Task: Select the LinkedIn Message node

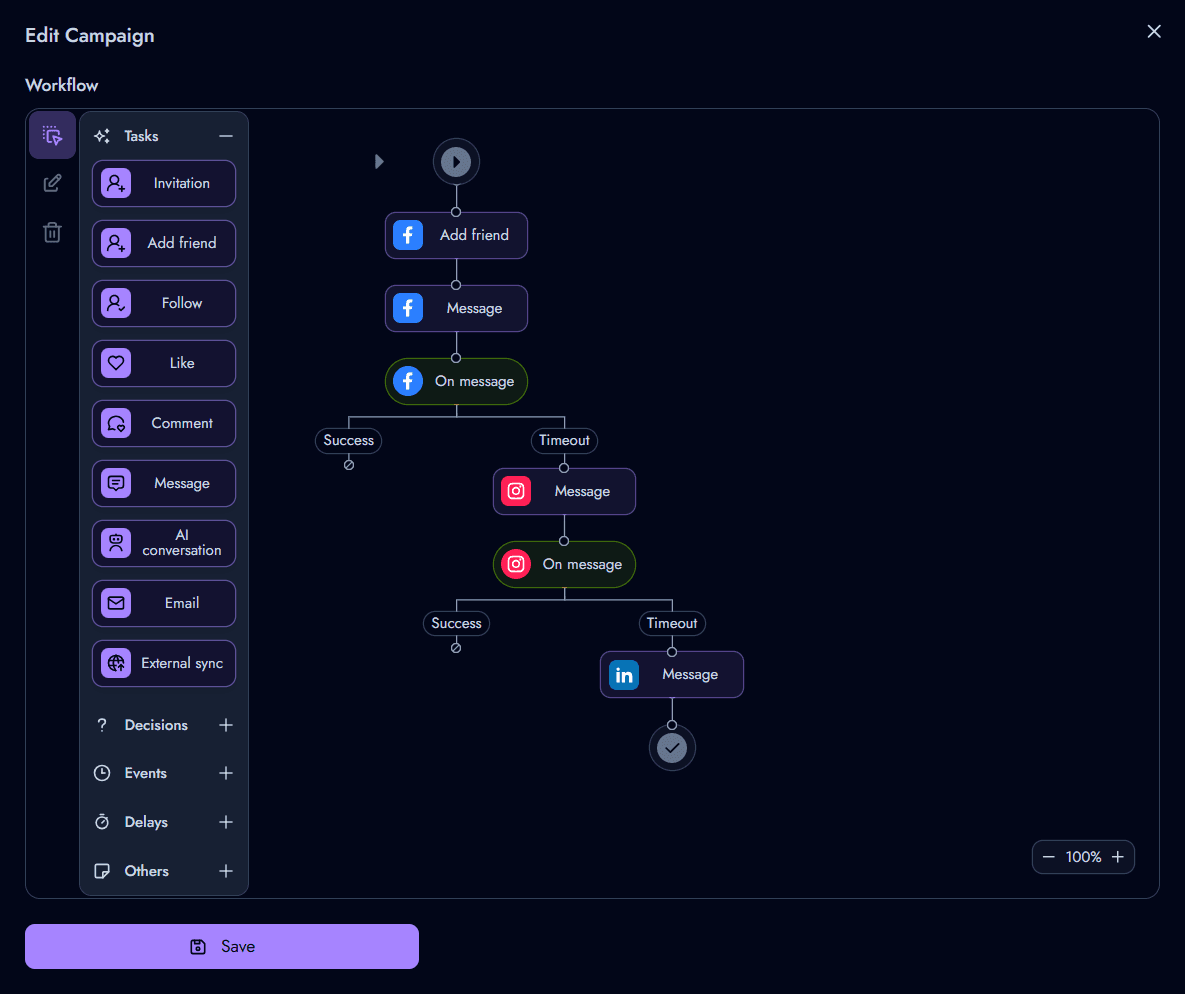Action: 672,675
